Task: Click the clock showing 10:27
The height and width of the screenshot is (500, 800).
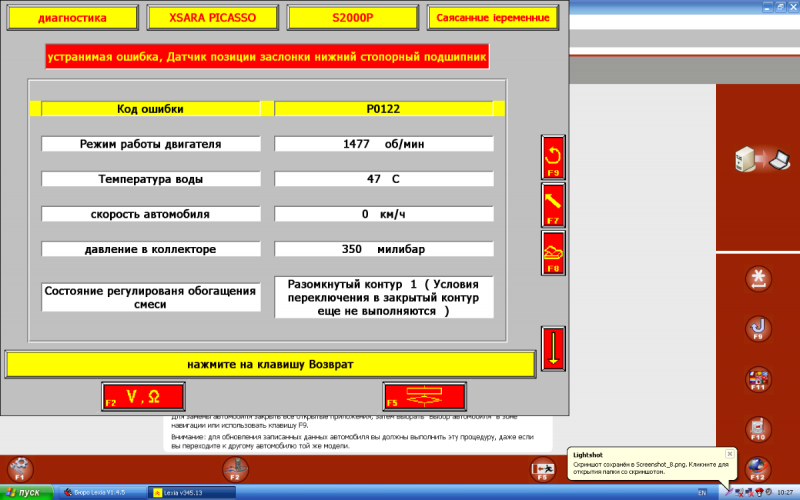Action: coord(785,492)
